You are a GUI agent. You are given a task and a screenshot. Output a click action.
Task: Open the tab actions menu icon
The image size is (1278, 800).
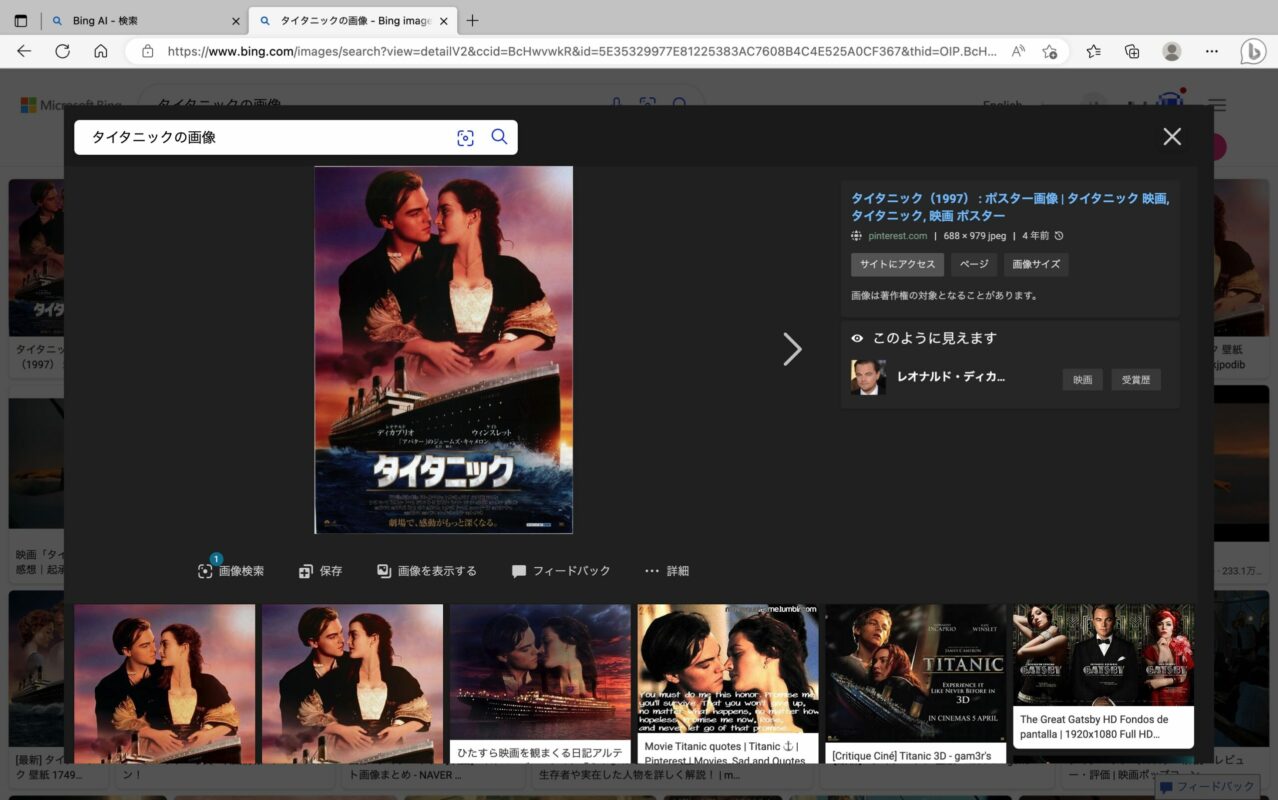21,20
